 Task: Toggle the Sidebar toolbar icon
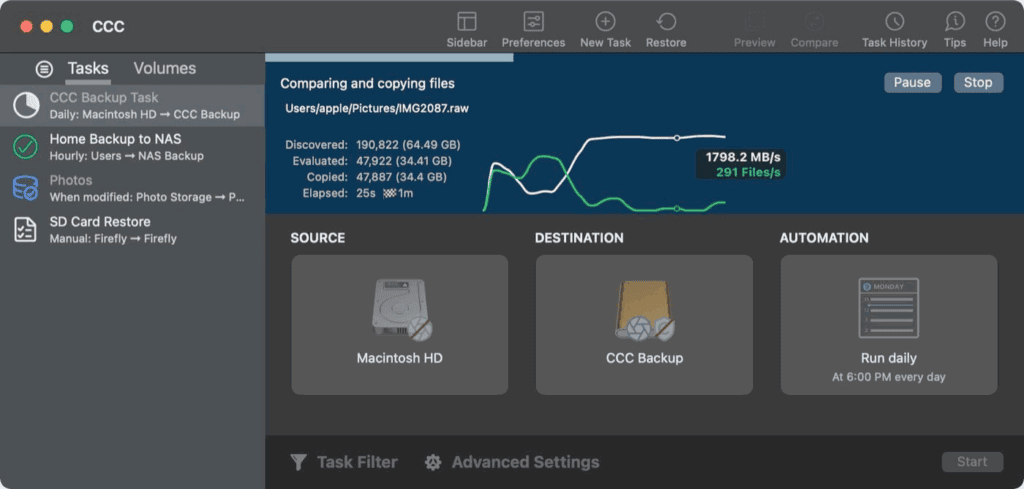tap(466, 22)
